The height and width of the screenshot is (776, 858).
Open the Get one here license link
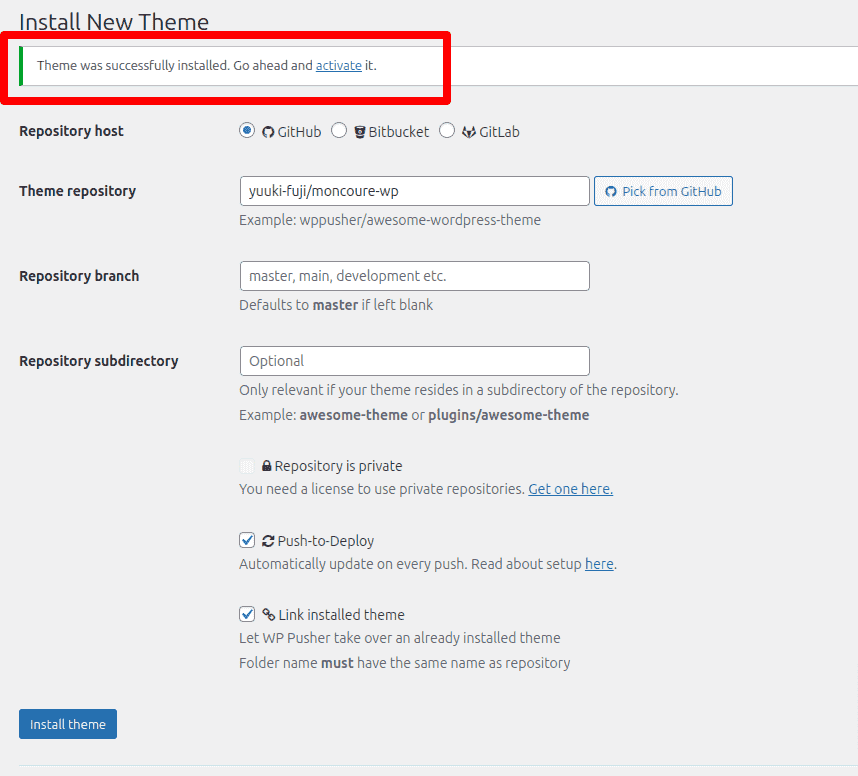[570, 489]
